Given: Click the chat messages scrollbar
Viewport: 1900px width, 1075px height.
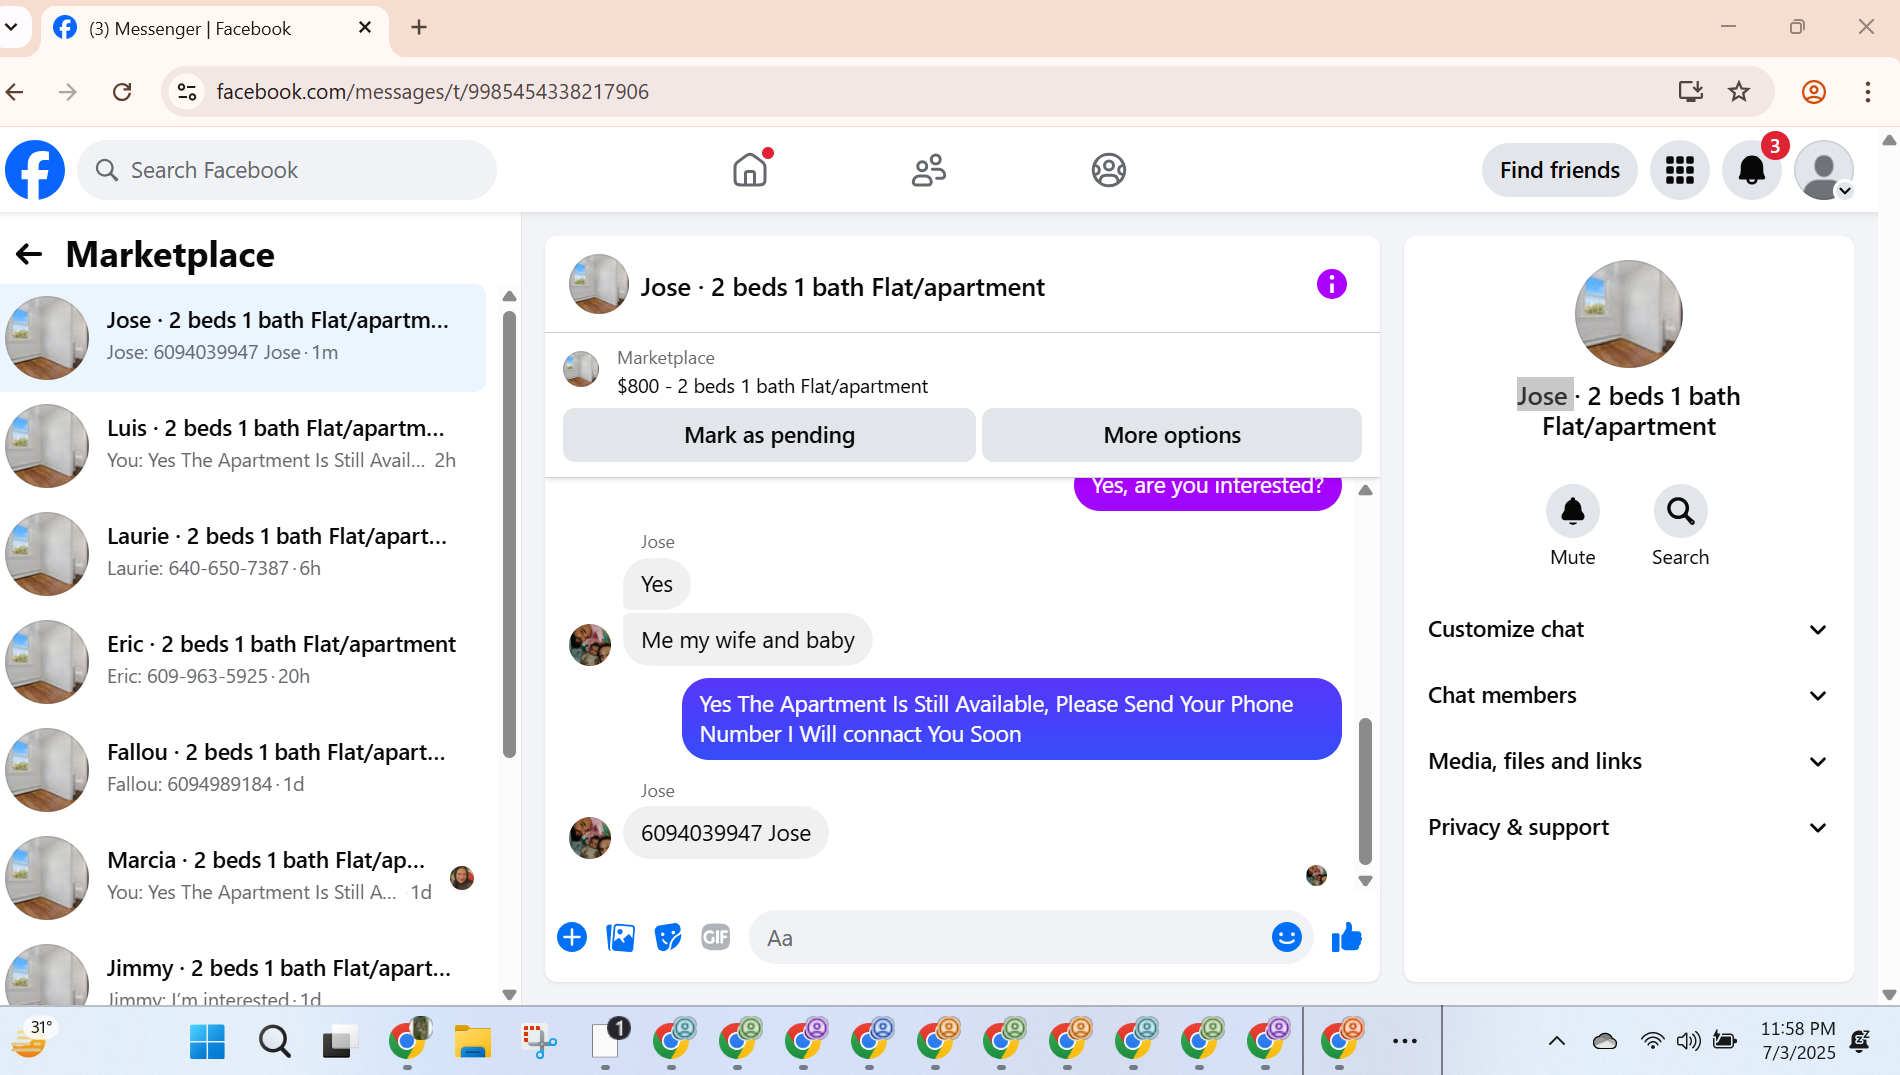Looking at the screenshot, I should point(1365,790).
